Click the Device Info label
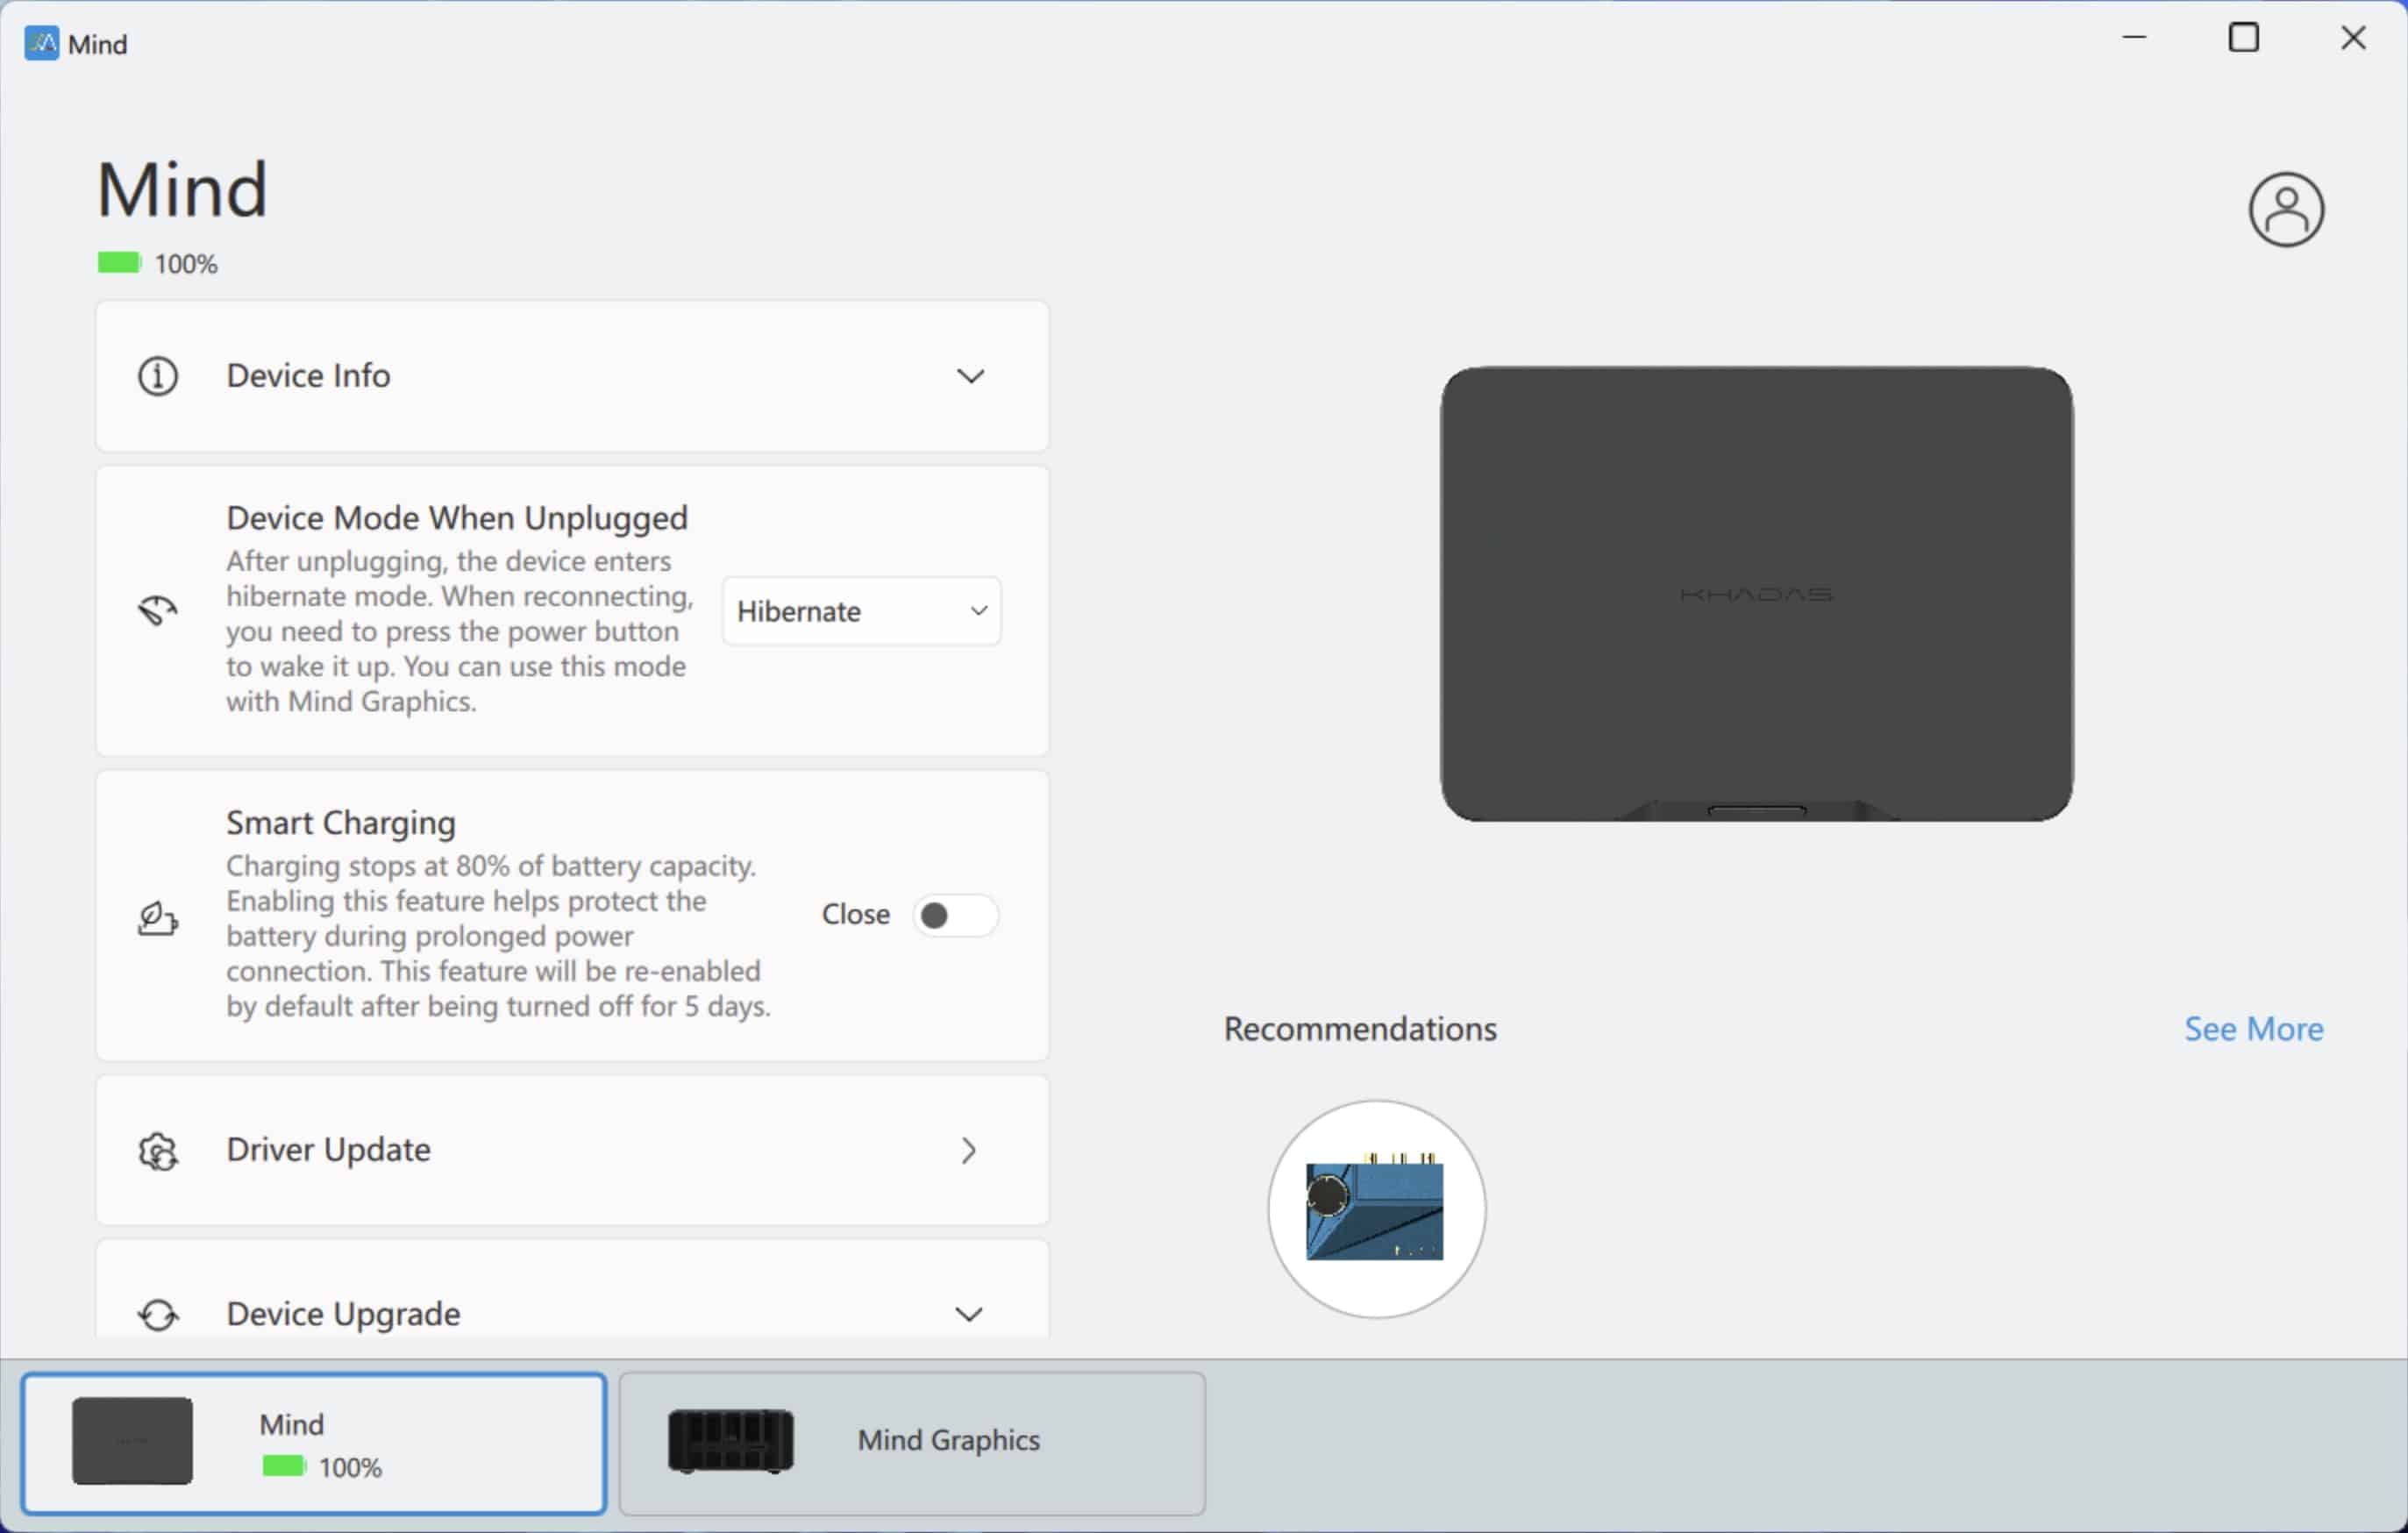Image resolution: width=2408 pixels, height=1533 pixels. 308,375
